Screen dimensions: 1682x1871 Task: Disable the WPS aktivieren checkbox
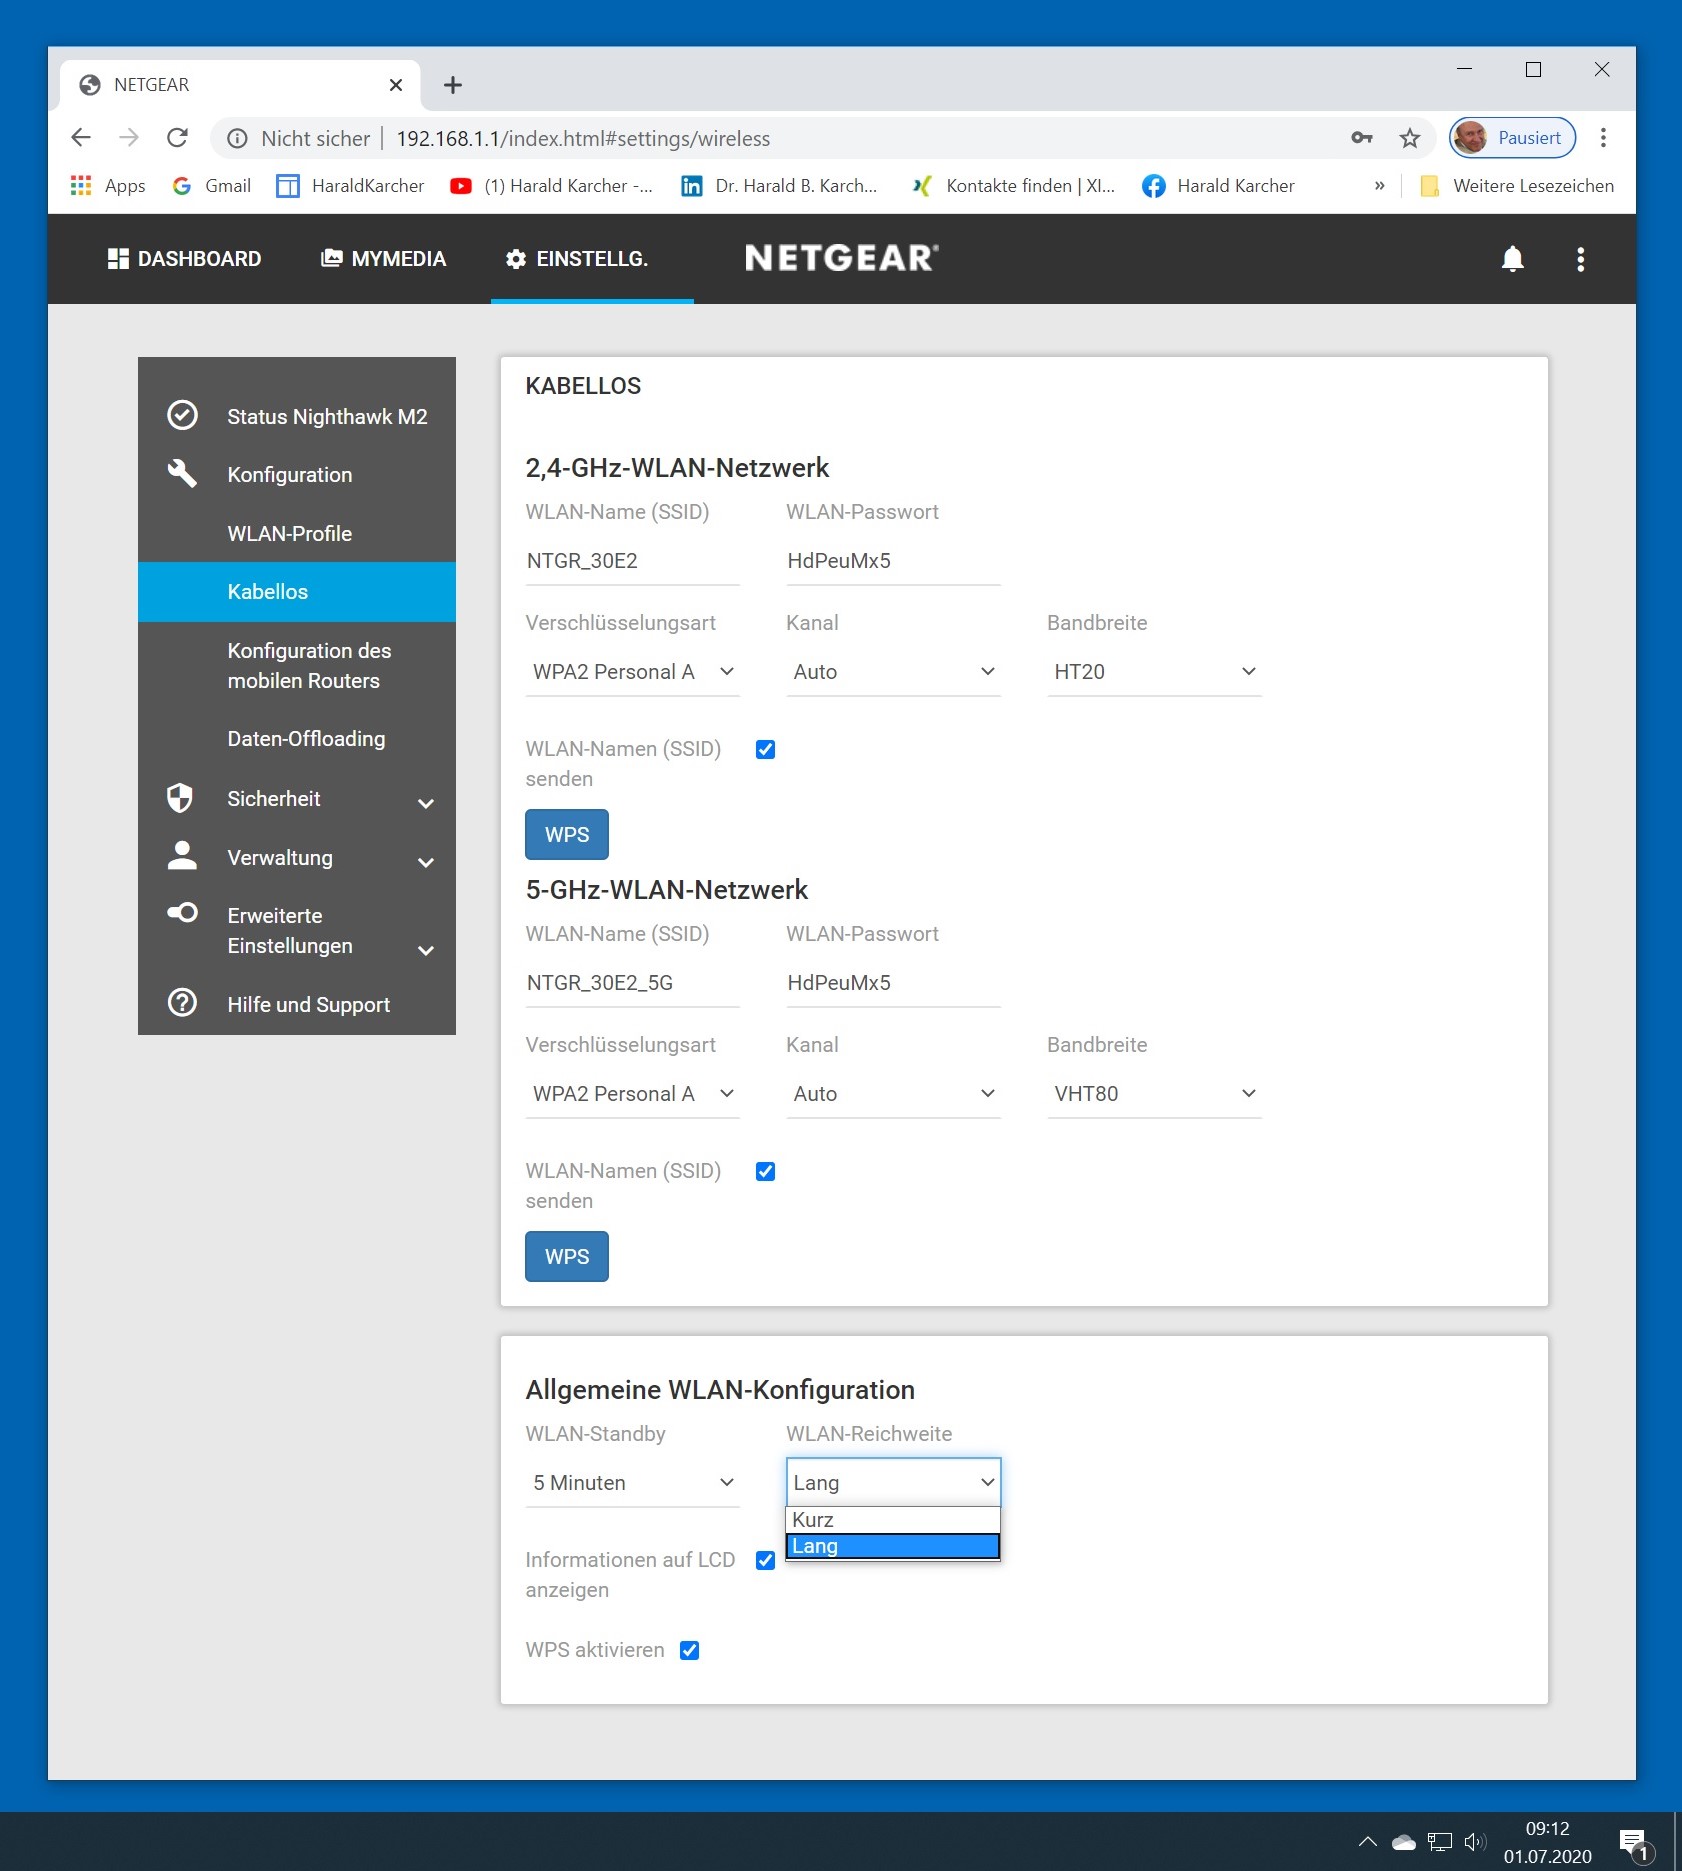pyautogui.click(x=689, y=1650)
